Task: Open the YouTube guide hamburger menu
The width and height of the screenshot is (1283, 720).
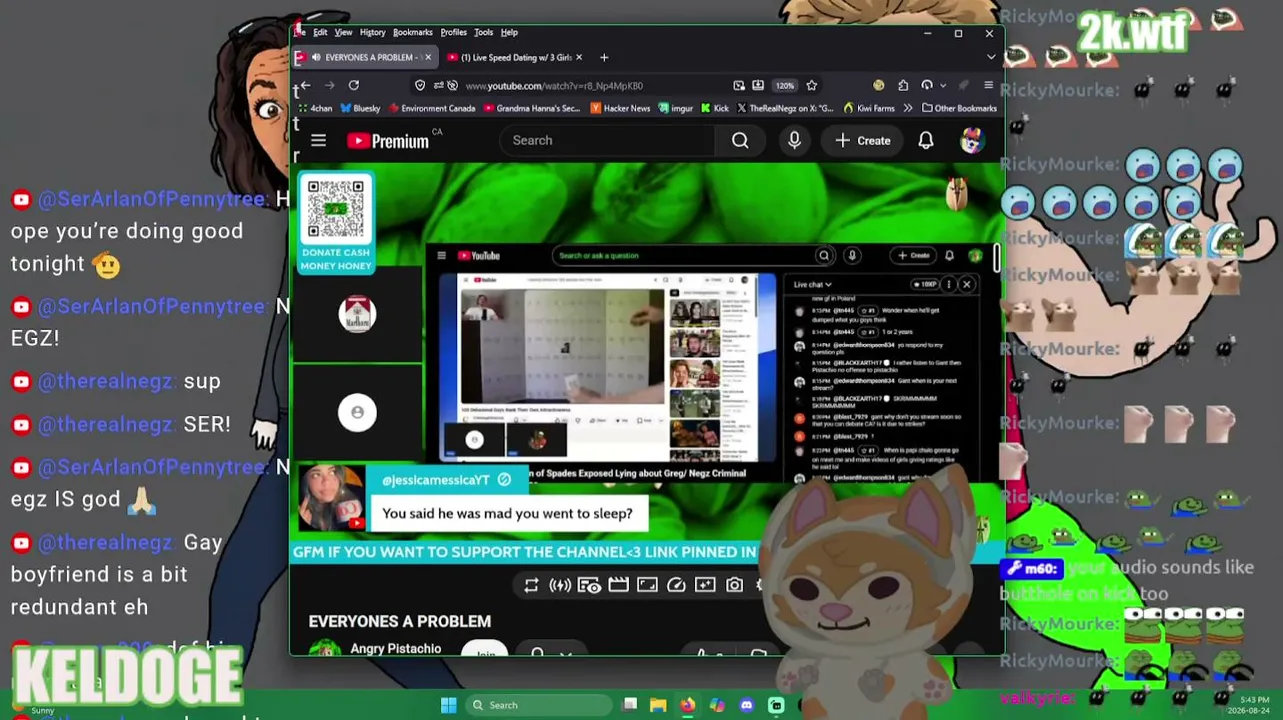Action: tap(318, 141)
